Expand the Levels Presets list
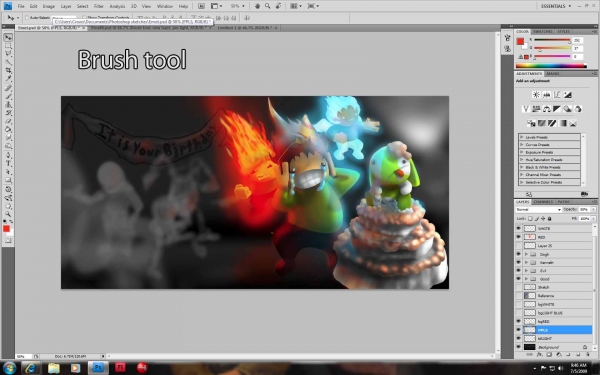Image resolution: width=600 pixels, height=375 pixels. [522, 137]
